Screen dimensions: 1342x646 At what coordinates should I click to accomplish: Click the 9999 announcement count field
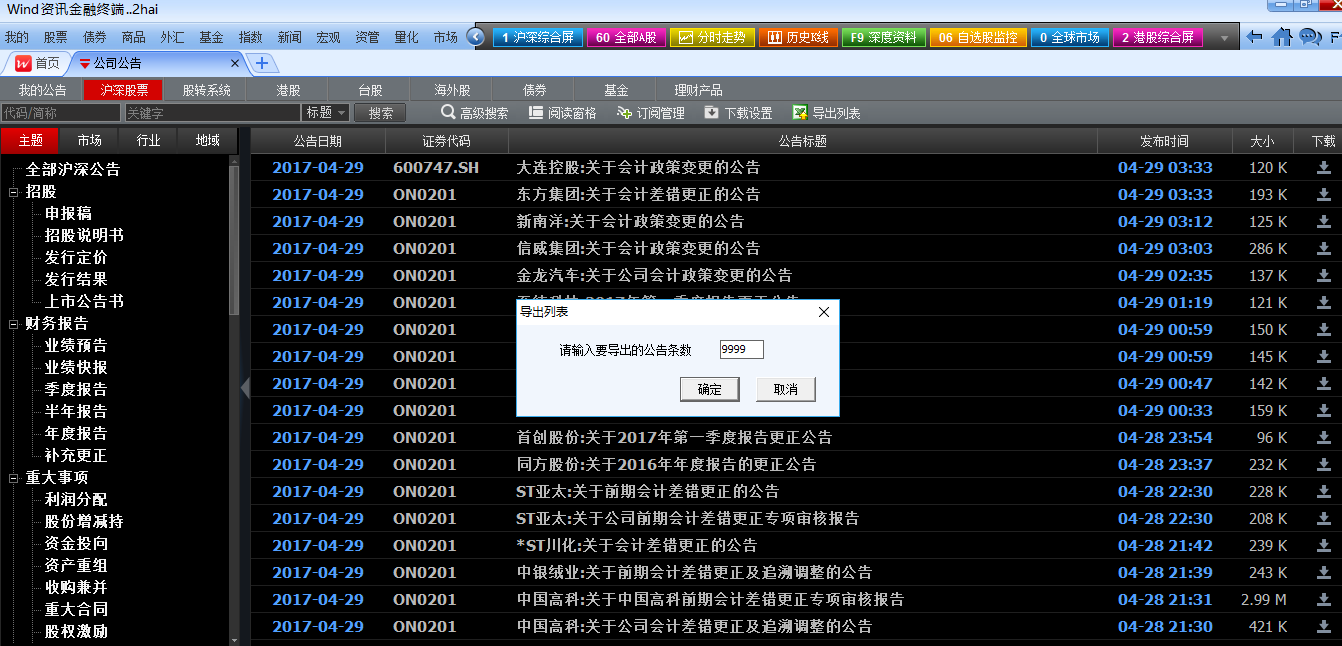coord(741,349)
